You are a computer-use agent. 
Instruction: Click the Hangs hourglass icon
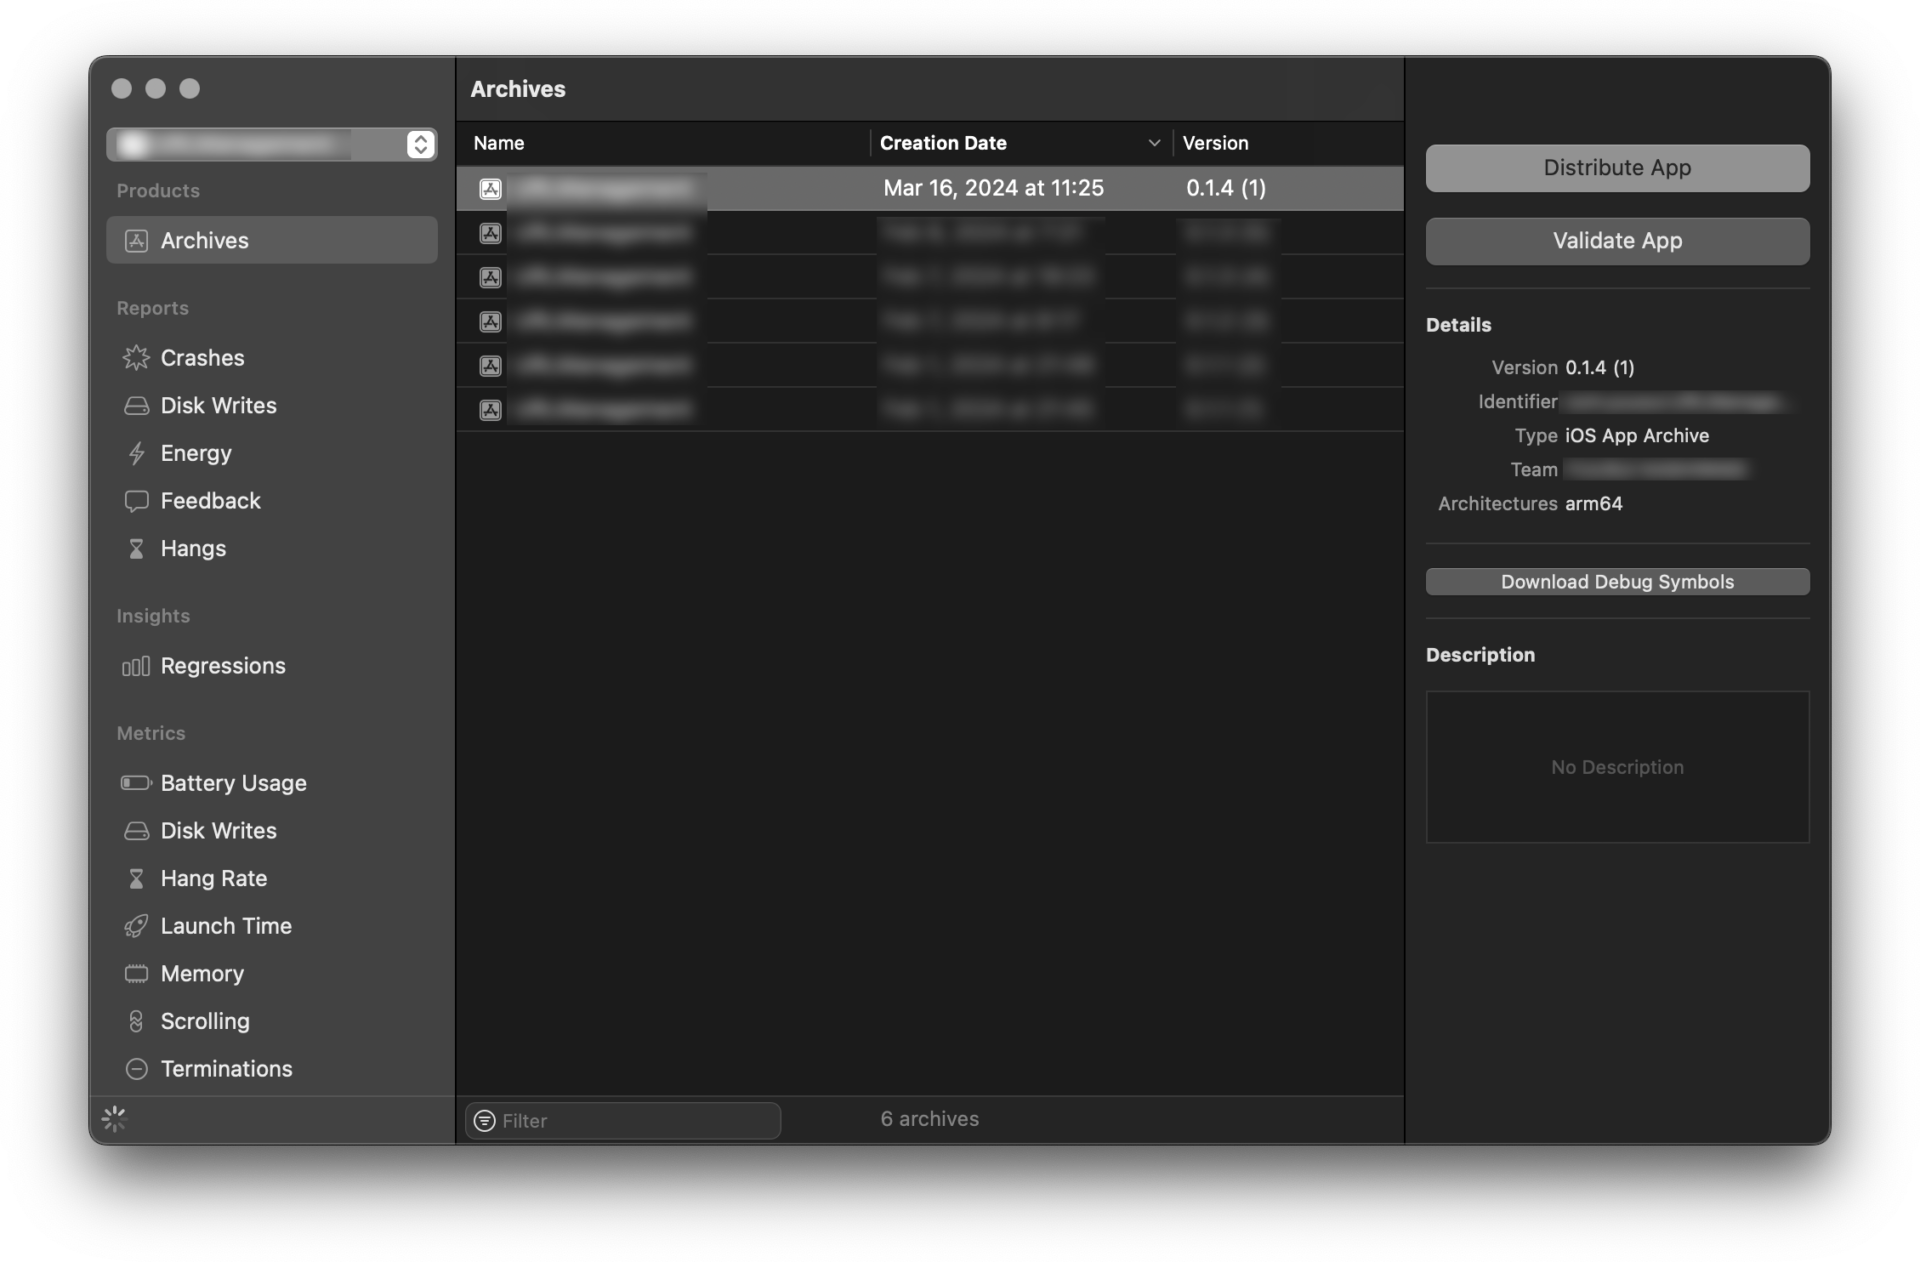tap(136, 549)
